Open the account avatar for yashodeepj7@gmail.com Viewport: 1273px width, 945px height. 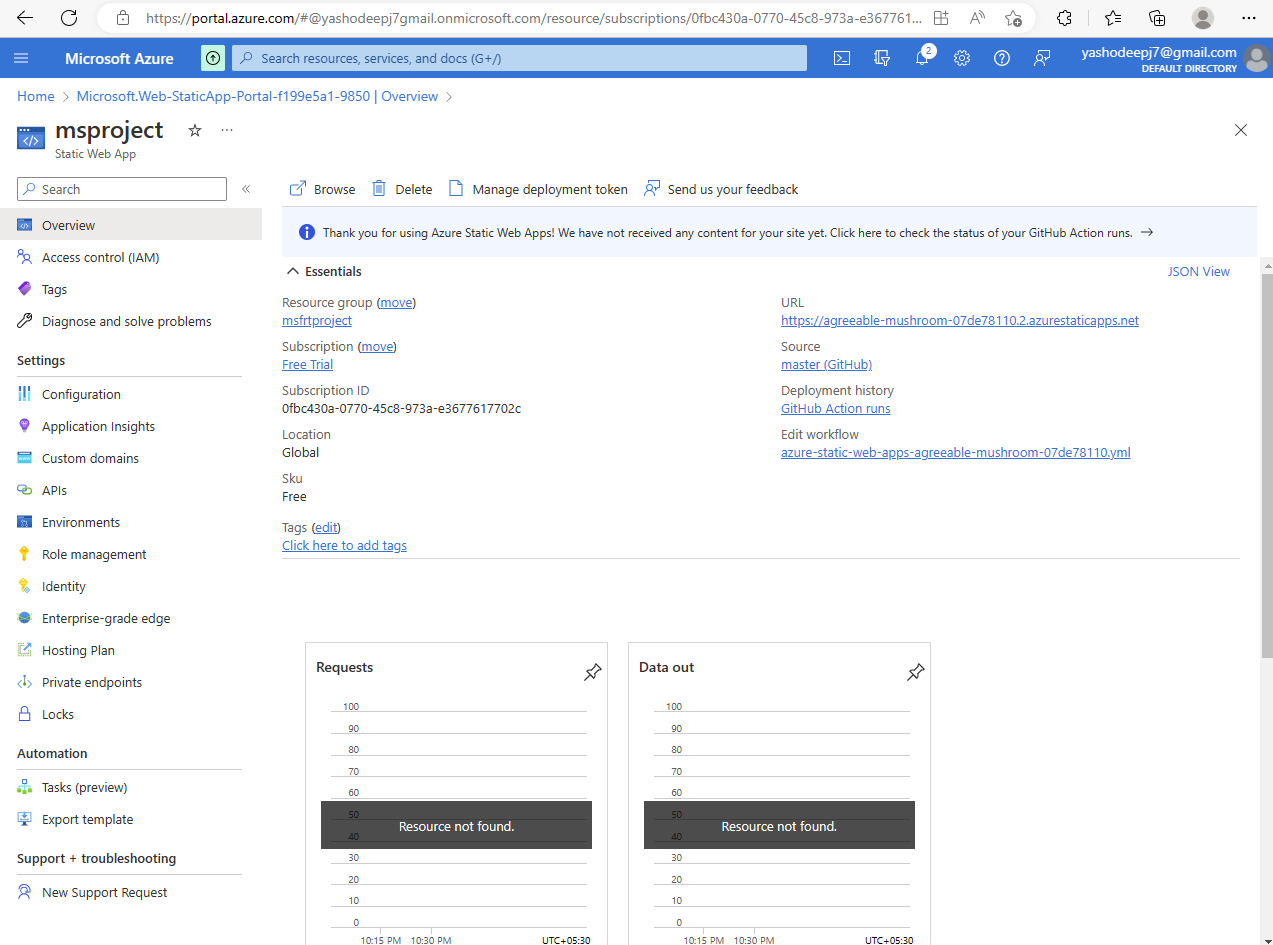tap(1256, 59)
